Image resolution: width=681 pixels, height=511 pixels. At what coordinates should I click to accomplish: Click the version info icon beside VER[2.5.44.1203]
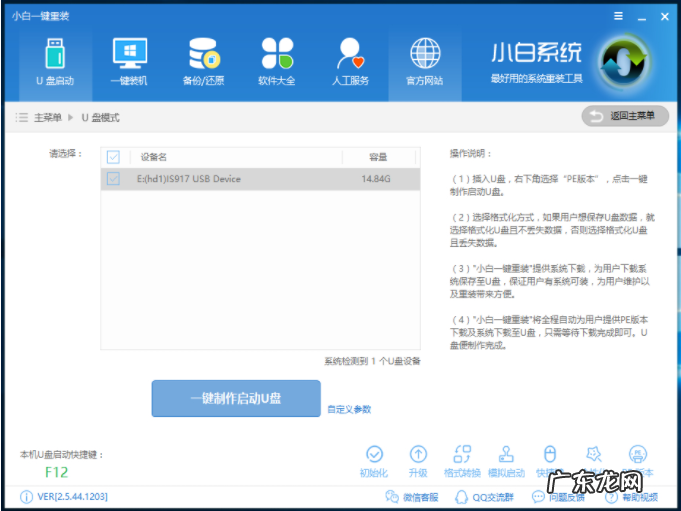coord(26,497)
